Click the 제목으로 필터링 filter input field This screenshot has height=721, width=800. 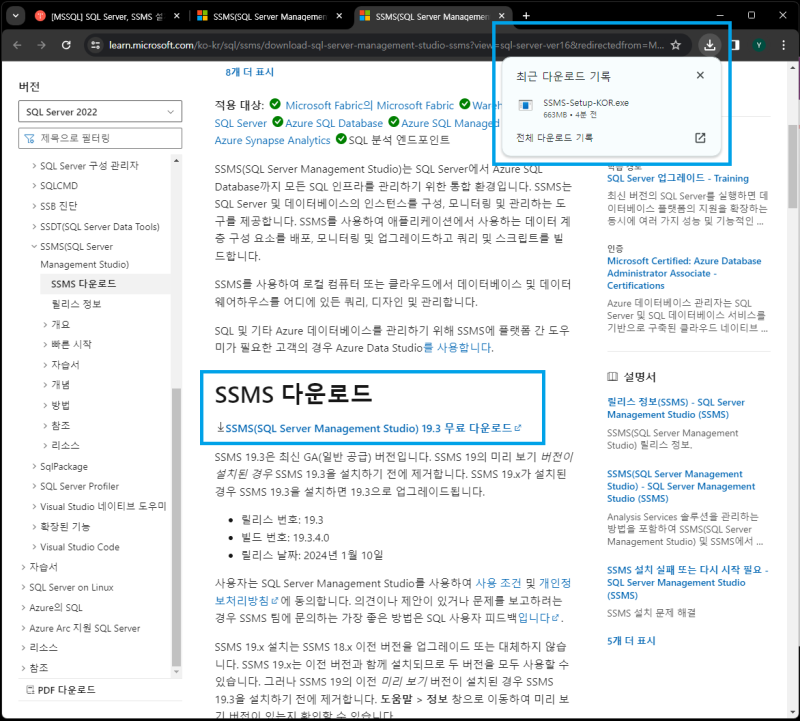pyautogui.click(x=100, y=137)
